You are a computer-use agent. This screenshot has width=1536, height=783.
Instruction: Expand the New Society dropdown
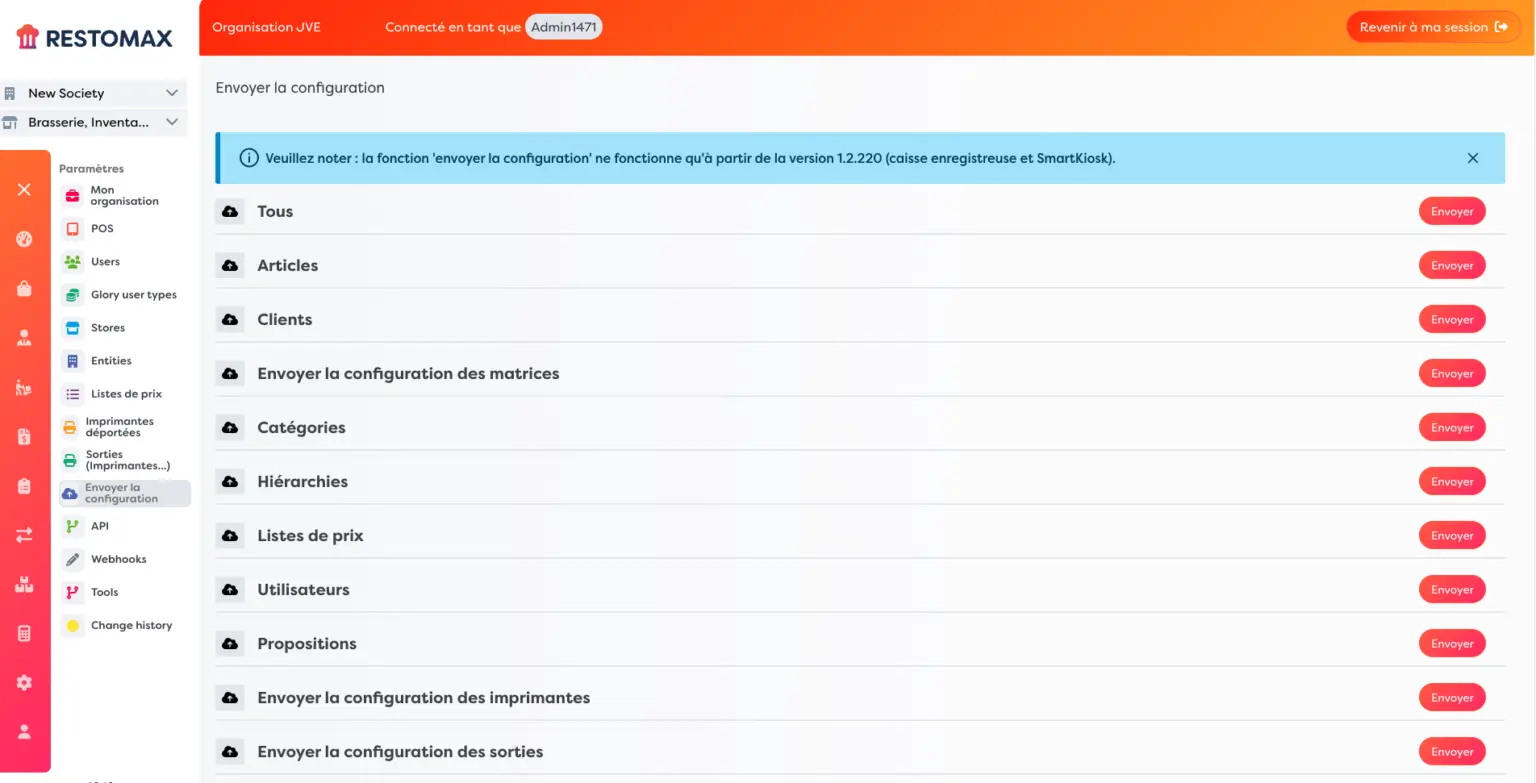(94, 93)
